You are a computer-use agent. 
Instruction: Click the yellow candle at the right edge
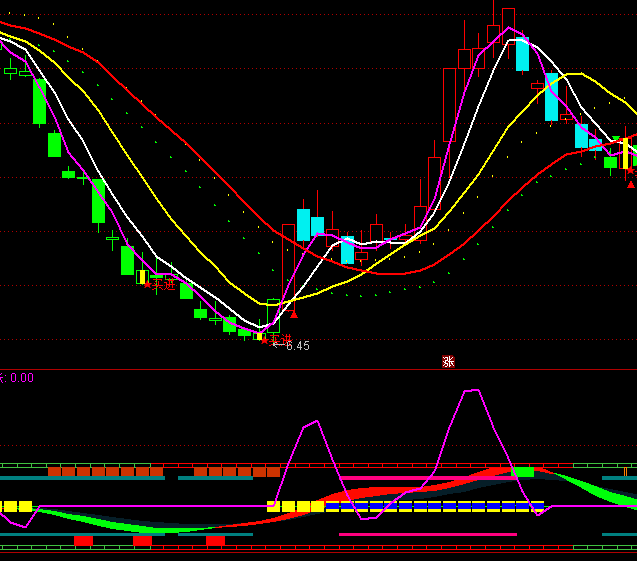[x=625, y=154]
